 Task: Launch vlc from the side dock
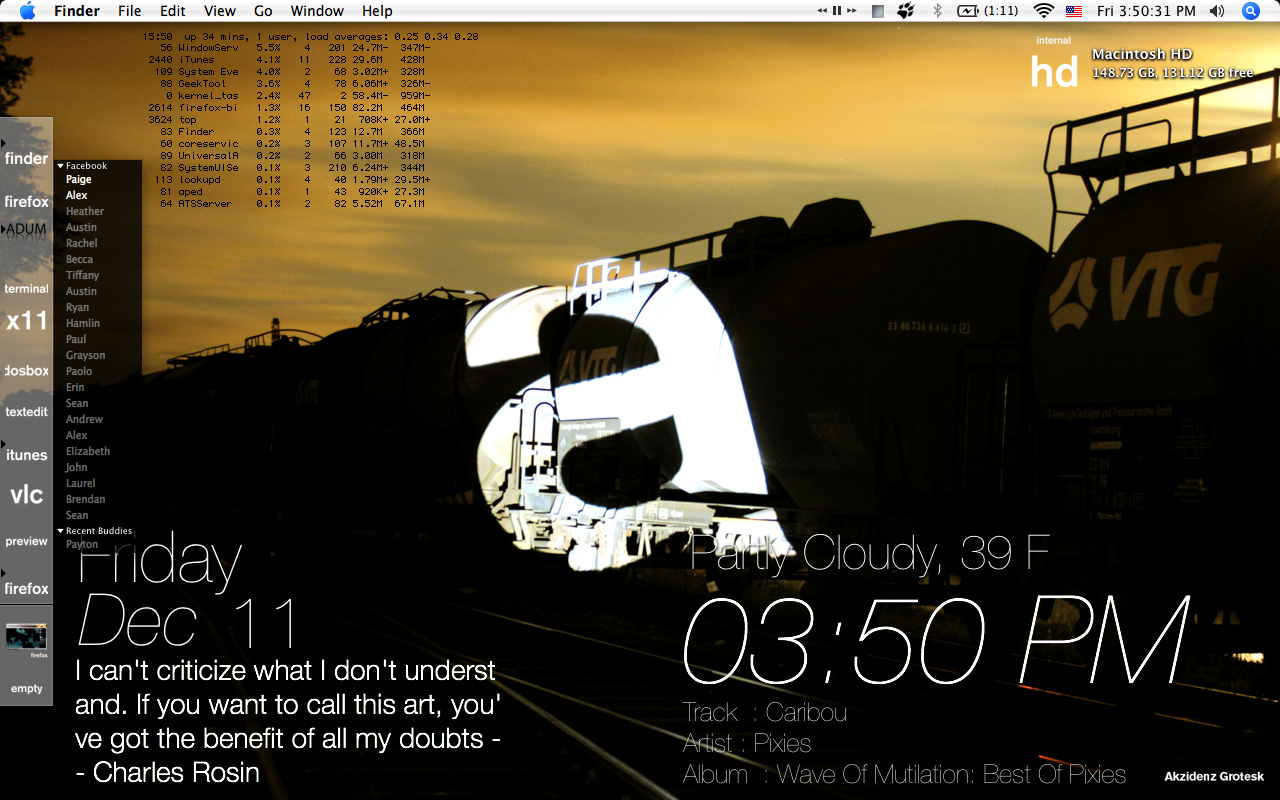(26, 494)
